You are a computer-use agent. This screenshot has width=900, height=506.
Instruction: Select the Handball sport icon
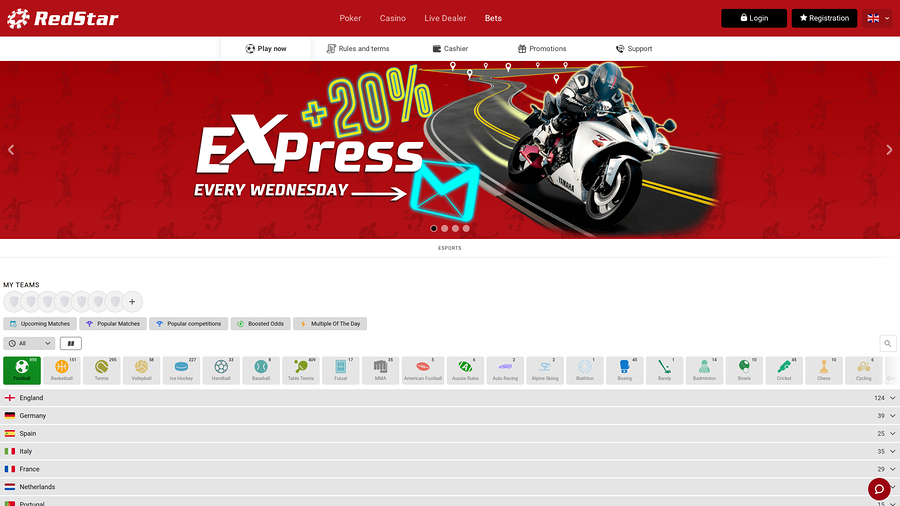pos(221,370)
